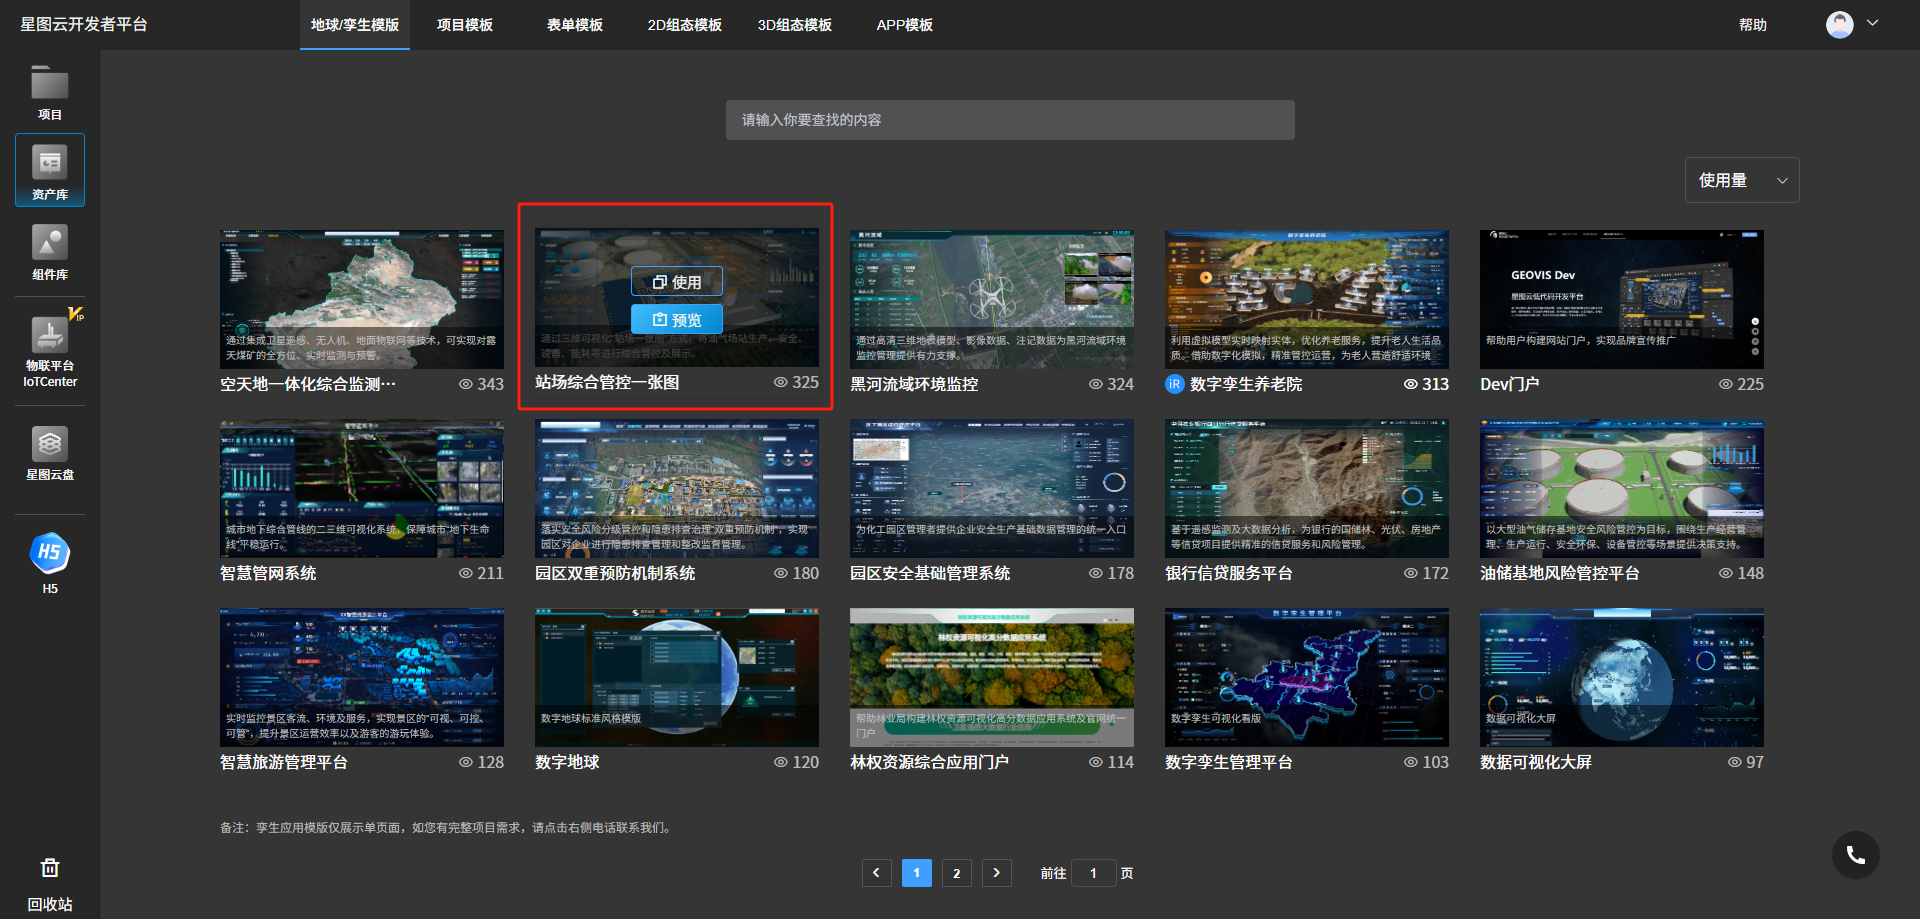
Task: Click the phone contact icon
Action: coord(1856,855)
